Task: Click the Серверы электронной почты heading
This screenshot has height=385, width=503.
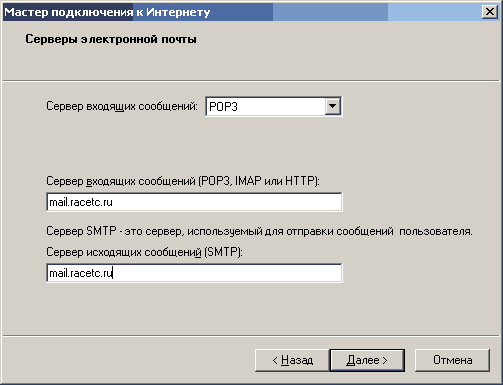Action: 111,39
